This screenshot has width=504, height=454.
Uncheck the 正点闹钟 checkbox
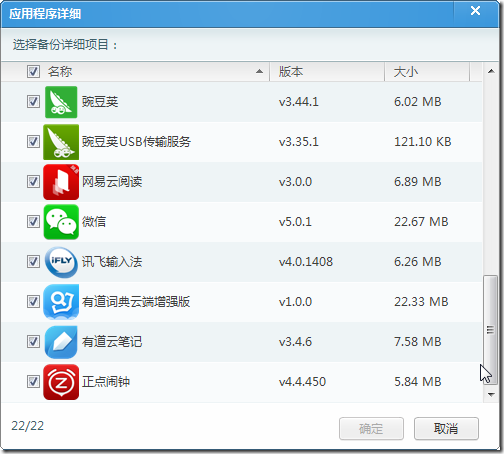pyautogui.click(x=33, y=382)
